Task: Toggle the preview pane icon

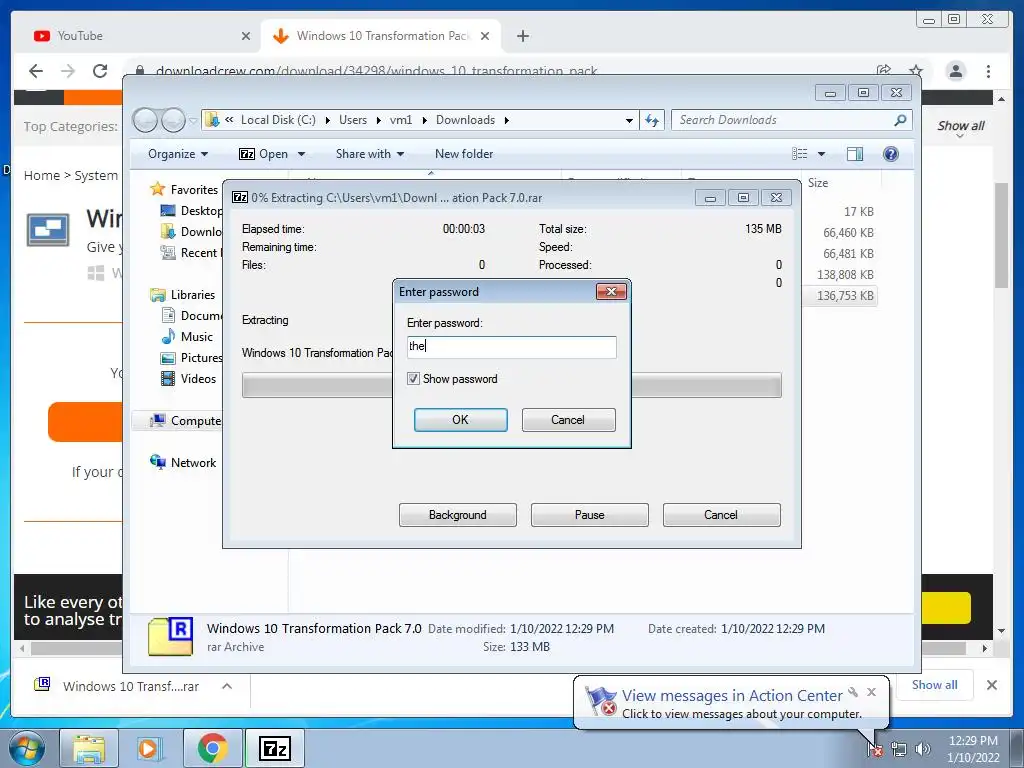Action: point(855,153)
